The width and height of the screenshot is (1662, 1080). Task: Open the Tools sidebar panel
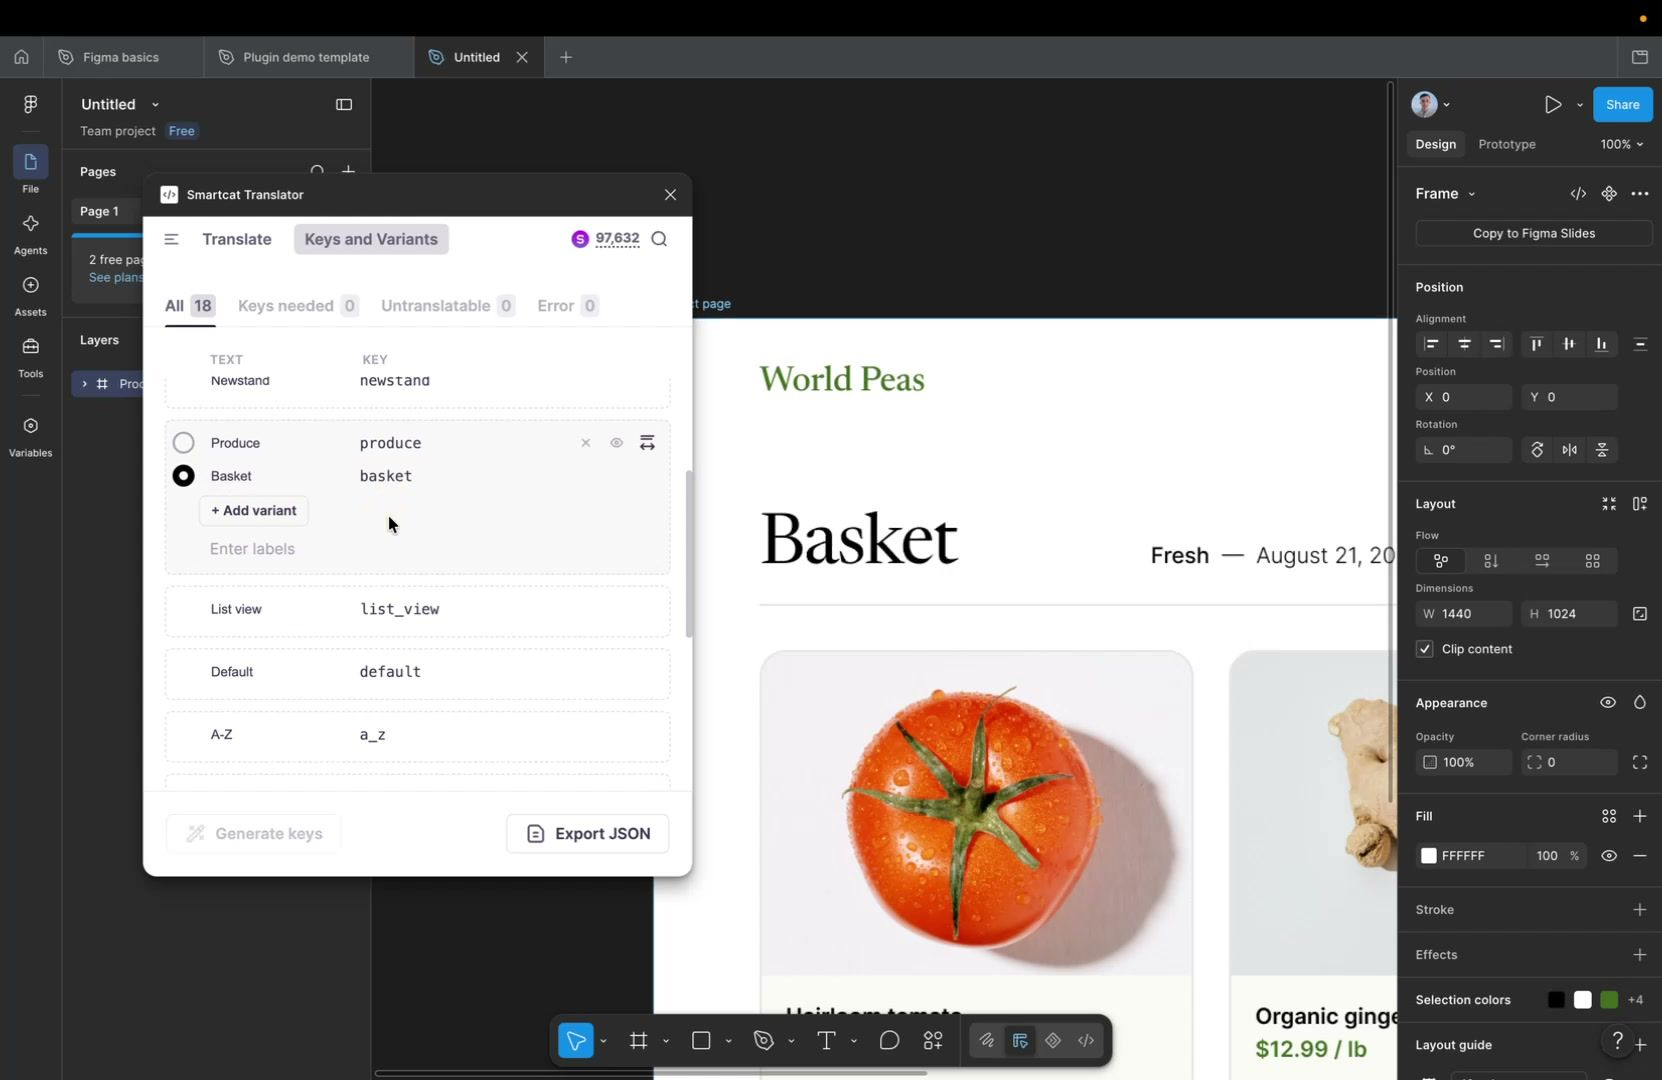coord(30,356)
